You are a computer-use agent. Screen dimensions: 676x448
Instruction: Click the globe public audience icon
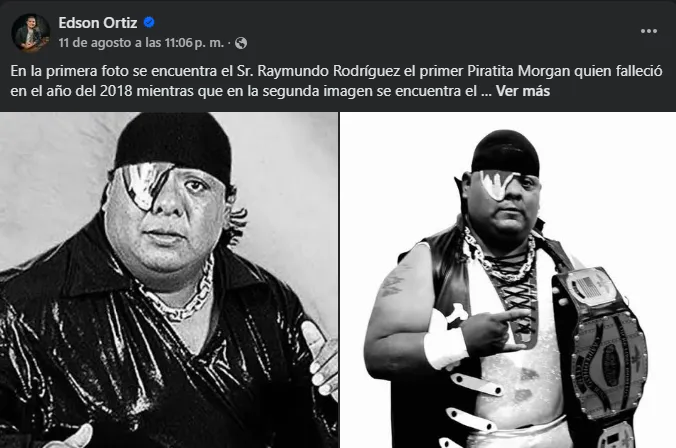(241, 43)
